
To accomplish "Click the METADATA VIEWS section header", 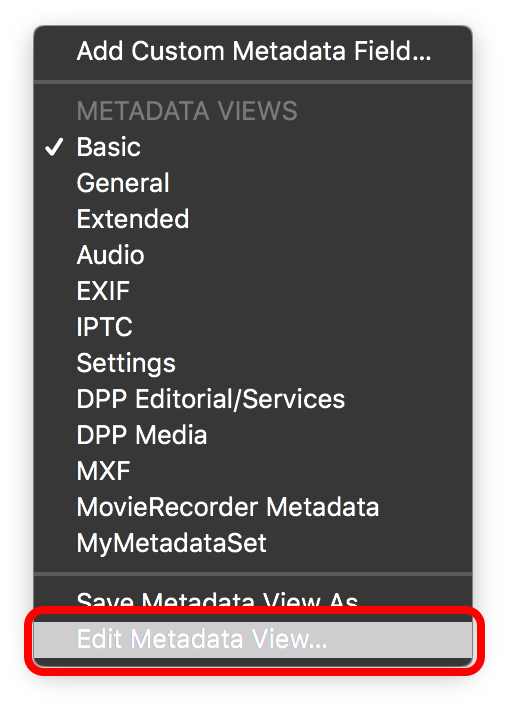I will (x=187, y=111).
